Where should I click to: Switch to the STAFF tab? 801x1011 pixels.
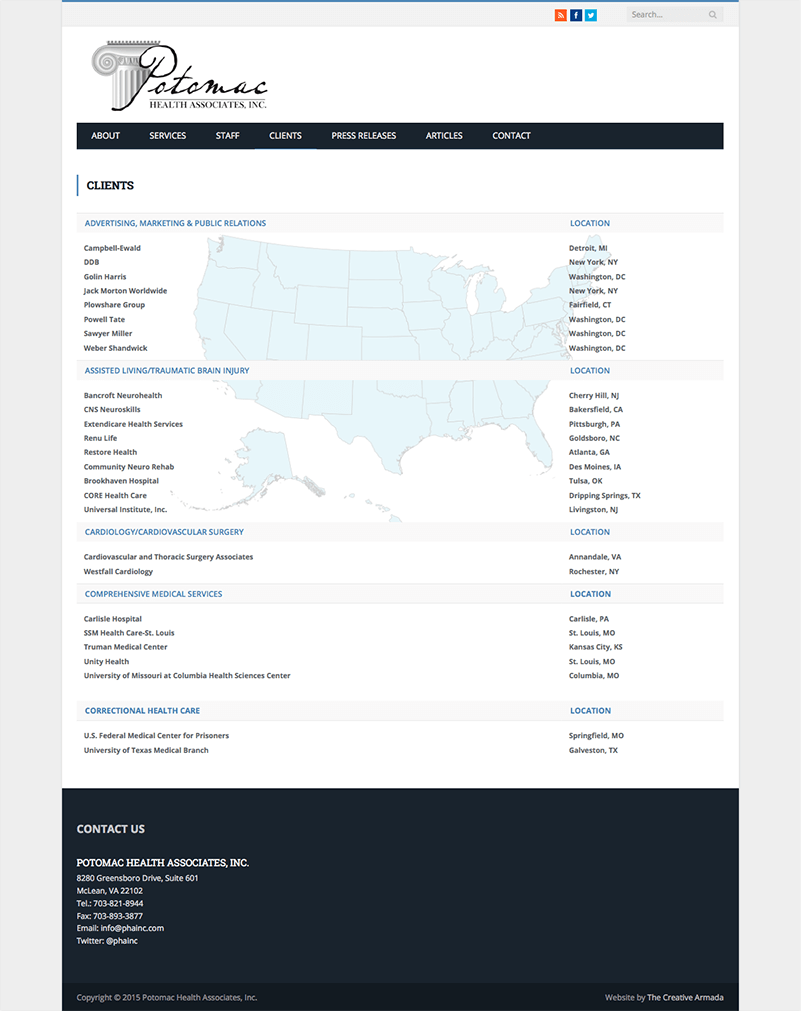227,135
